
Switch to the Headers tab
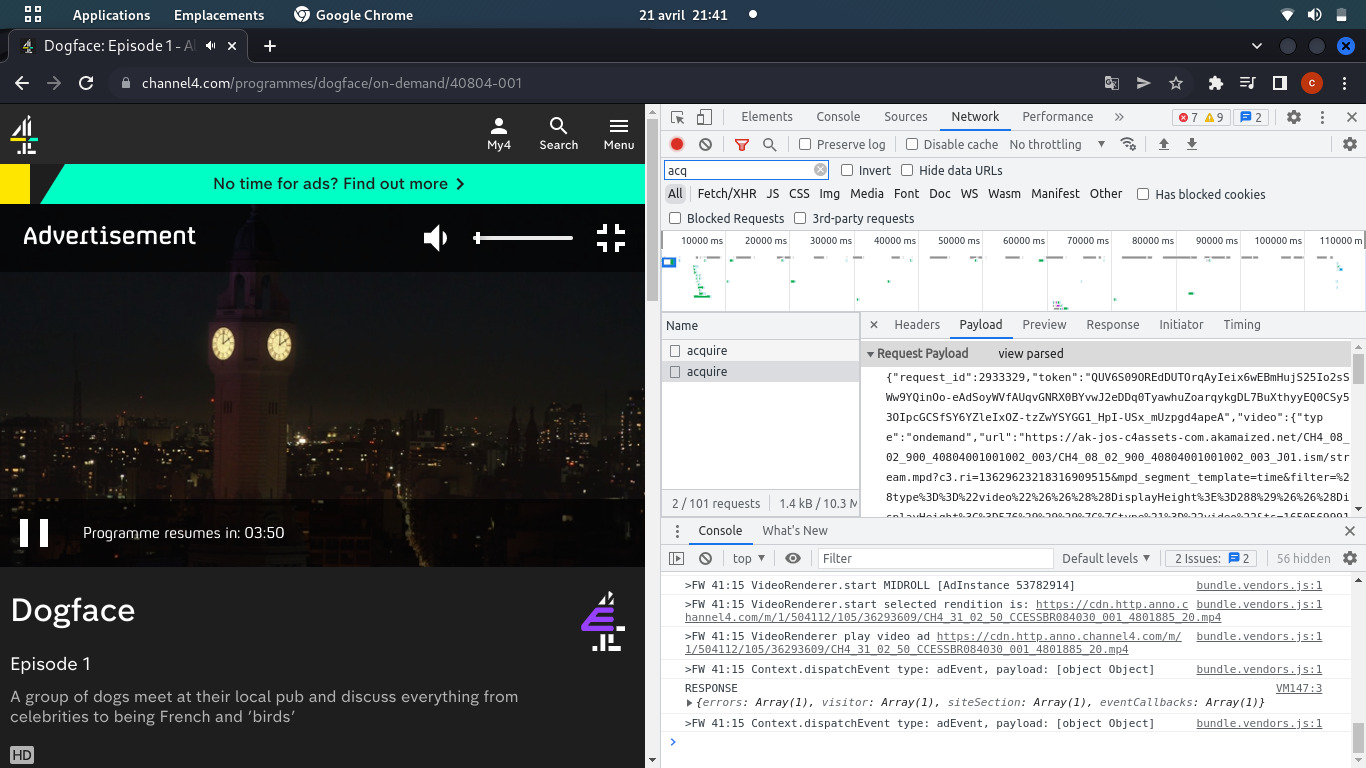[916, 325]
